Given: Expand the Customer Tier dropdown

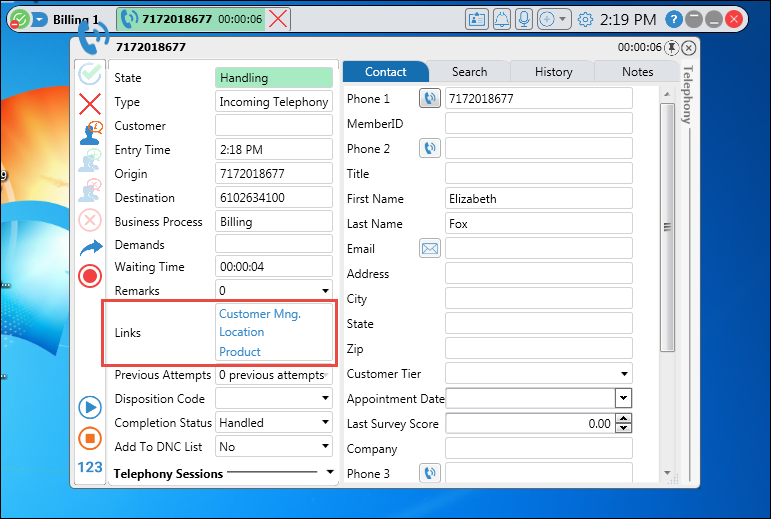Looking at the screenshot, I should click(x=624, y=374).
